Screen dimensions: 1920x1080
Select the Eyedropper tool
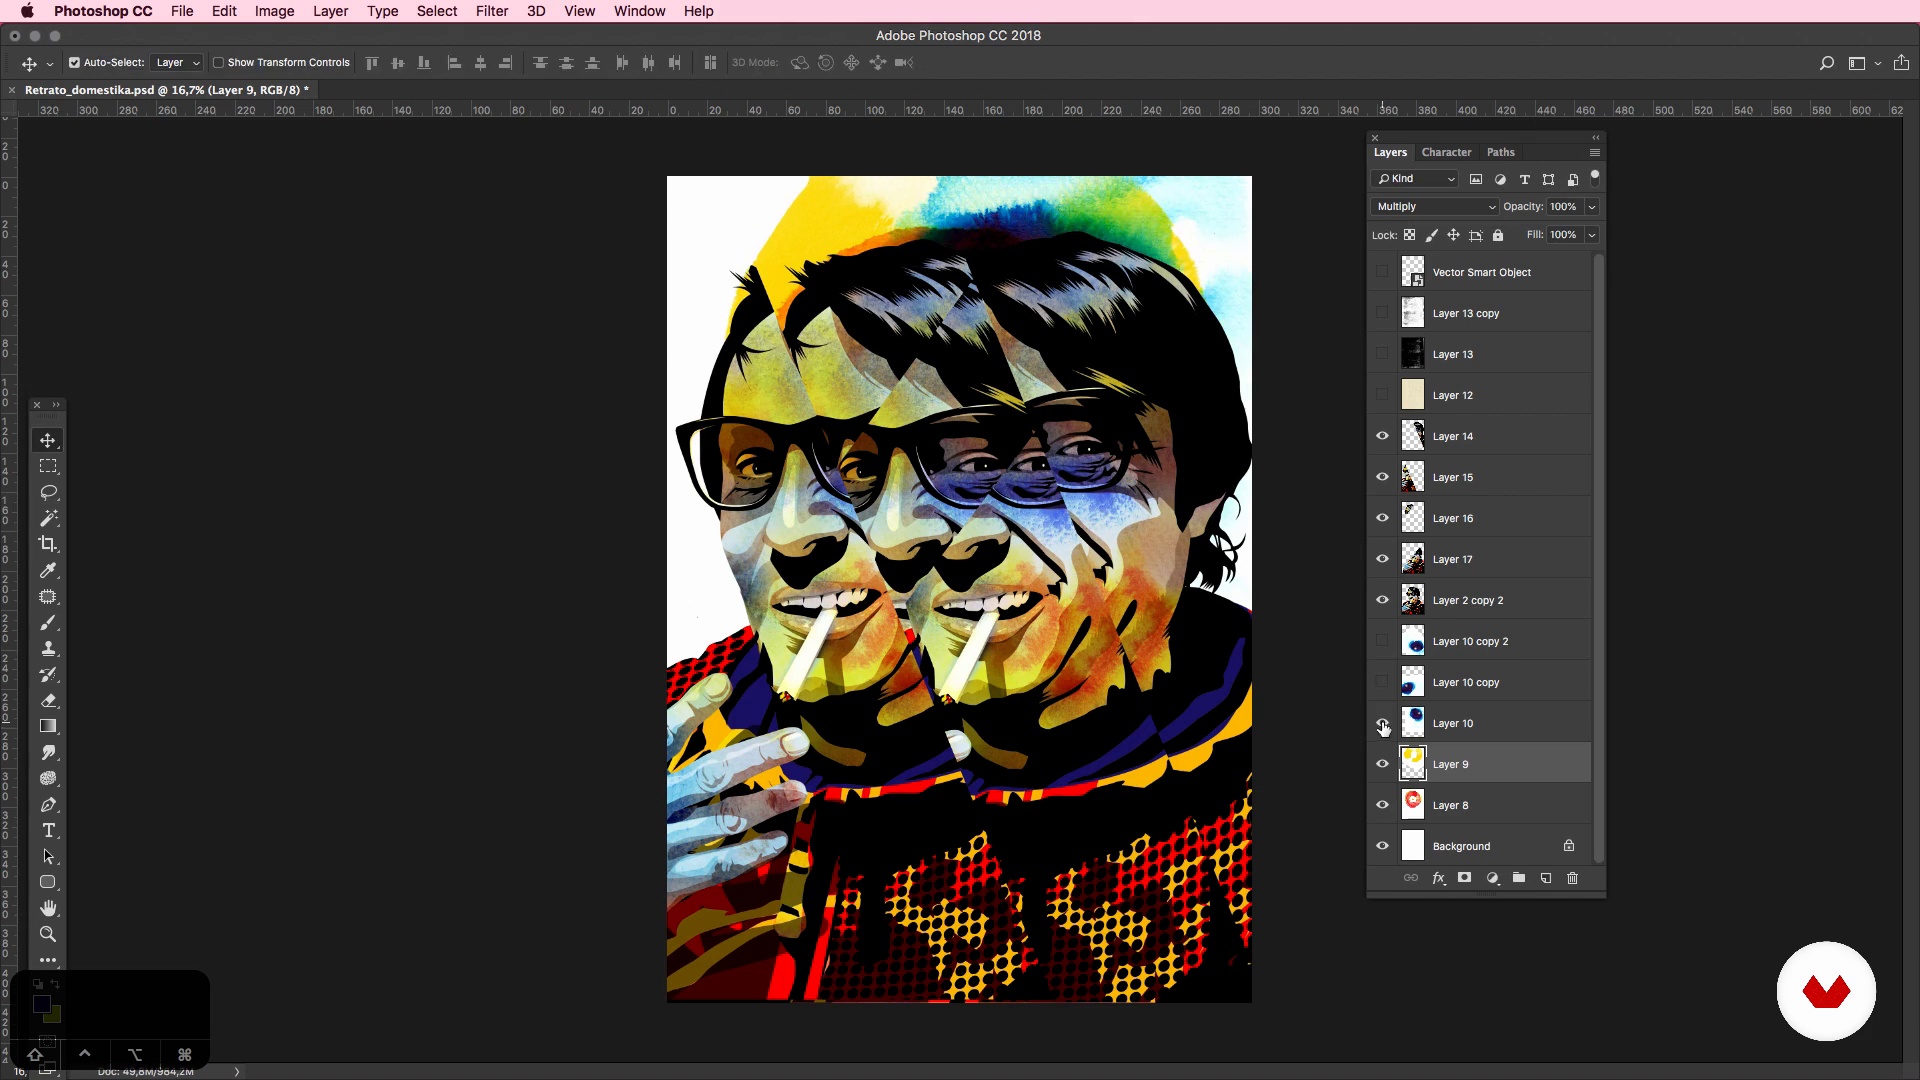coord(48,570)
